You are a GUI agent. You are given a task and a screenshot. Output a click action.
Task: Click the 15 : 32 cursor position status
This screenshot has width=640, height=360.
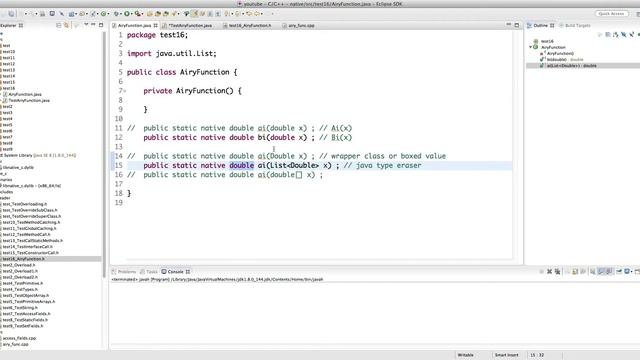pos(537,355)
